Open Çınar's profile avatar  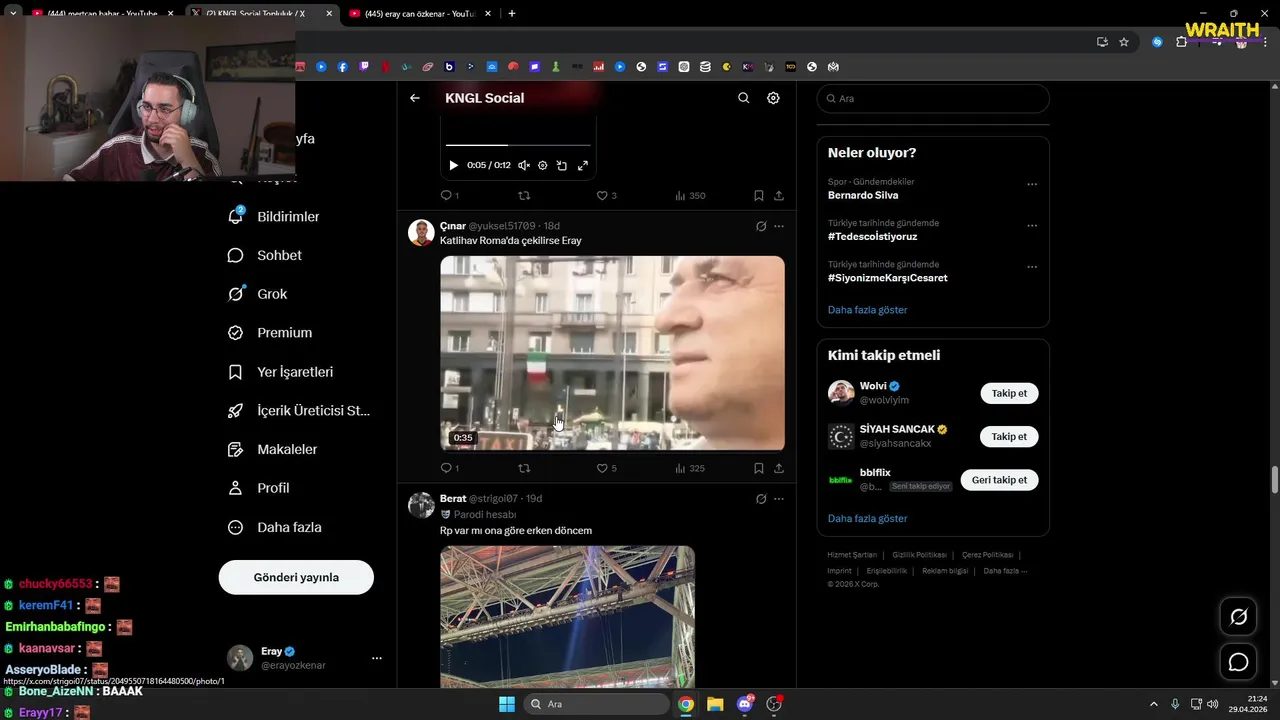(421, 232)
